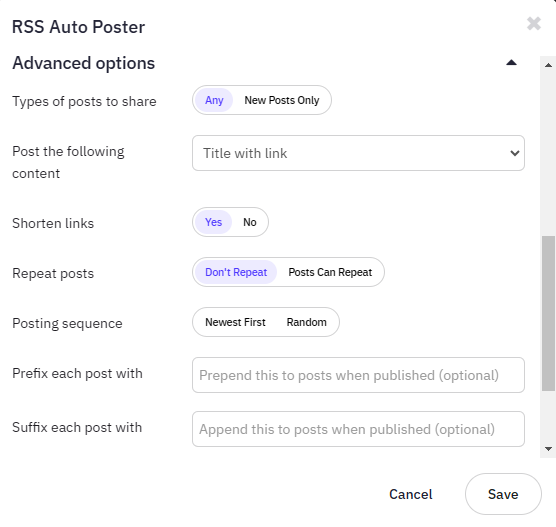Select New Posts Only option
This screenshot has height=527, width=556.
pyautogui.click(x=282, y=100)
